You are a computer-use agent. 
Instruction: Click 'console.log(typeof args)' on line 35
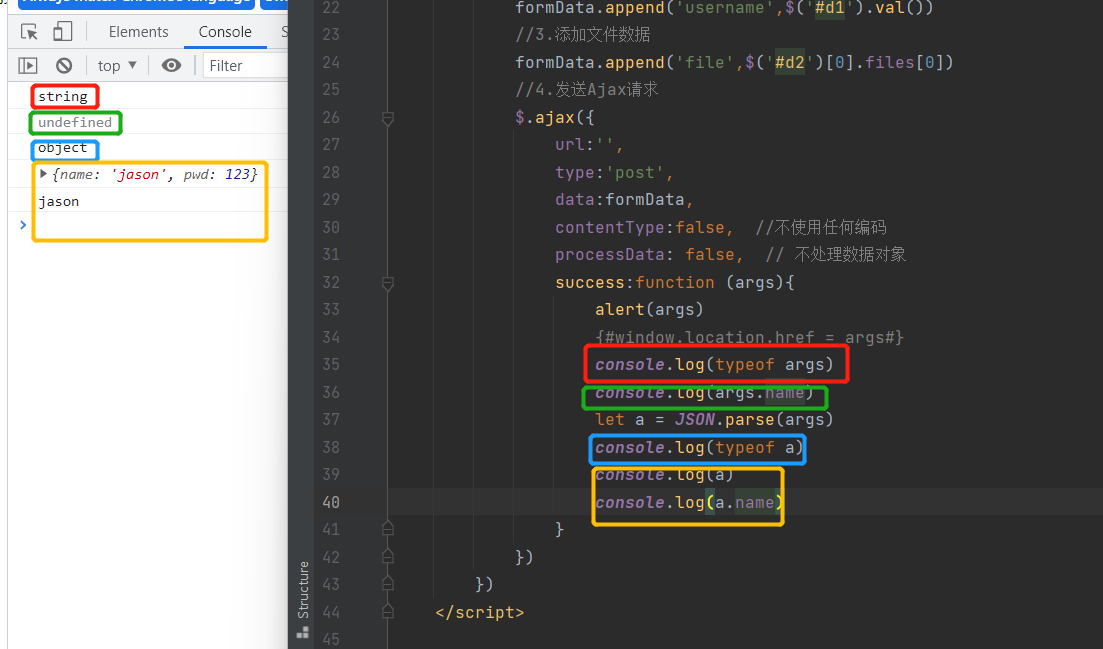point(714,364)
